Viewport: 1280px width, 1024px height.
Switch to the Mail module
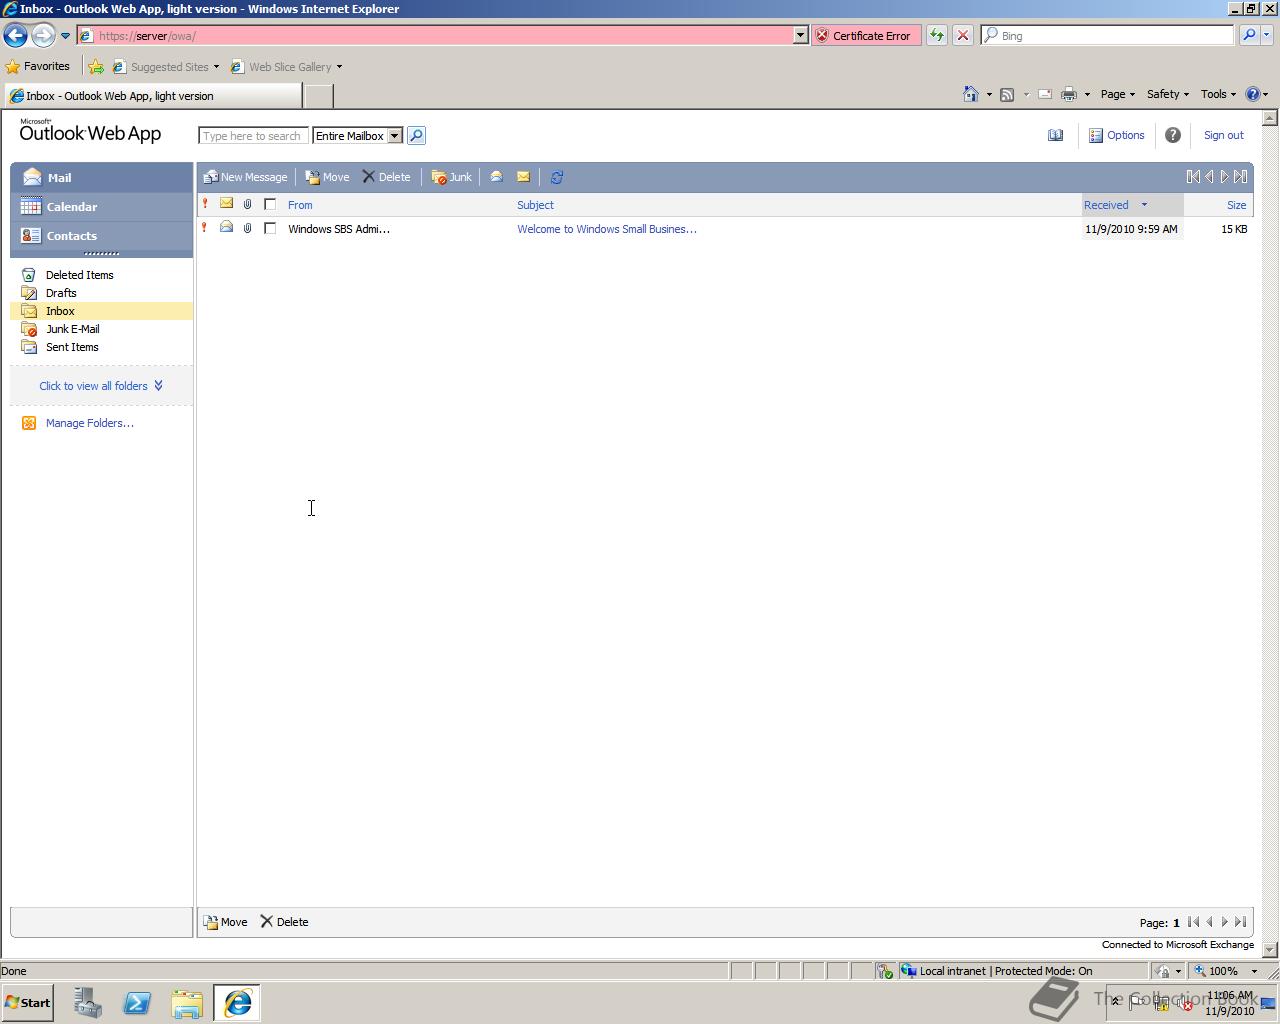tap(102, 177)
